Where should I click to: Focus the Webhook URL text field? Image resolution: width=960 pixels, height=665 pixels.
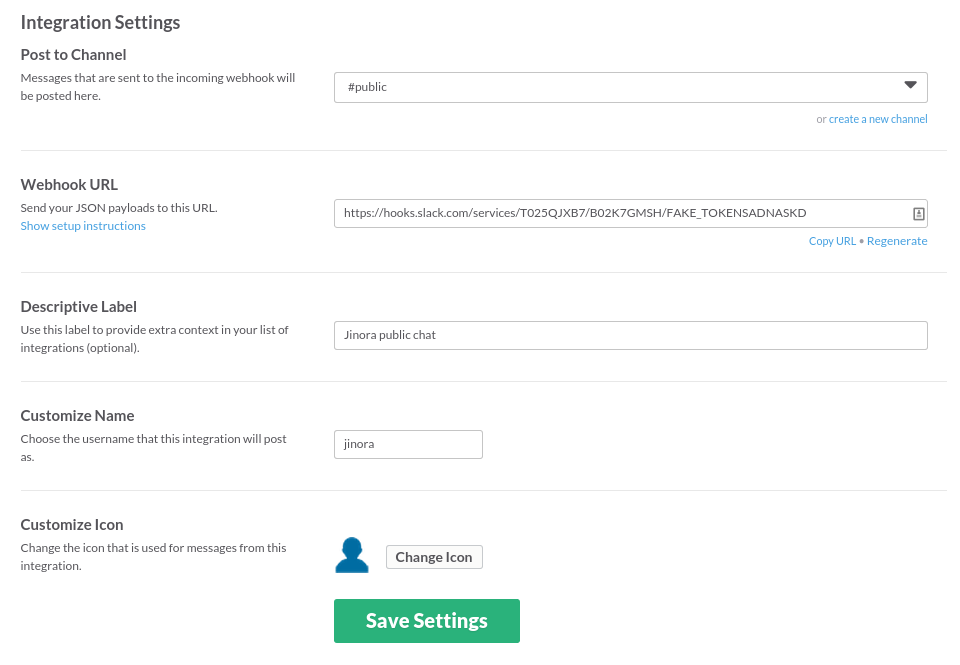(x=620, y=213)
